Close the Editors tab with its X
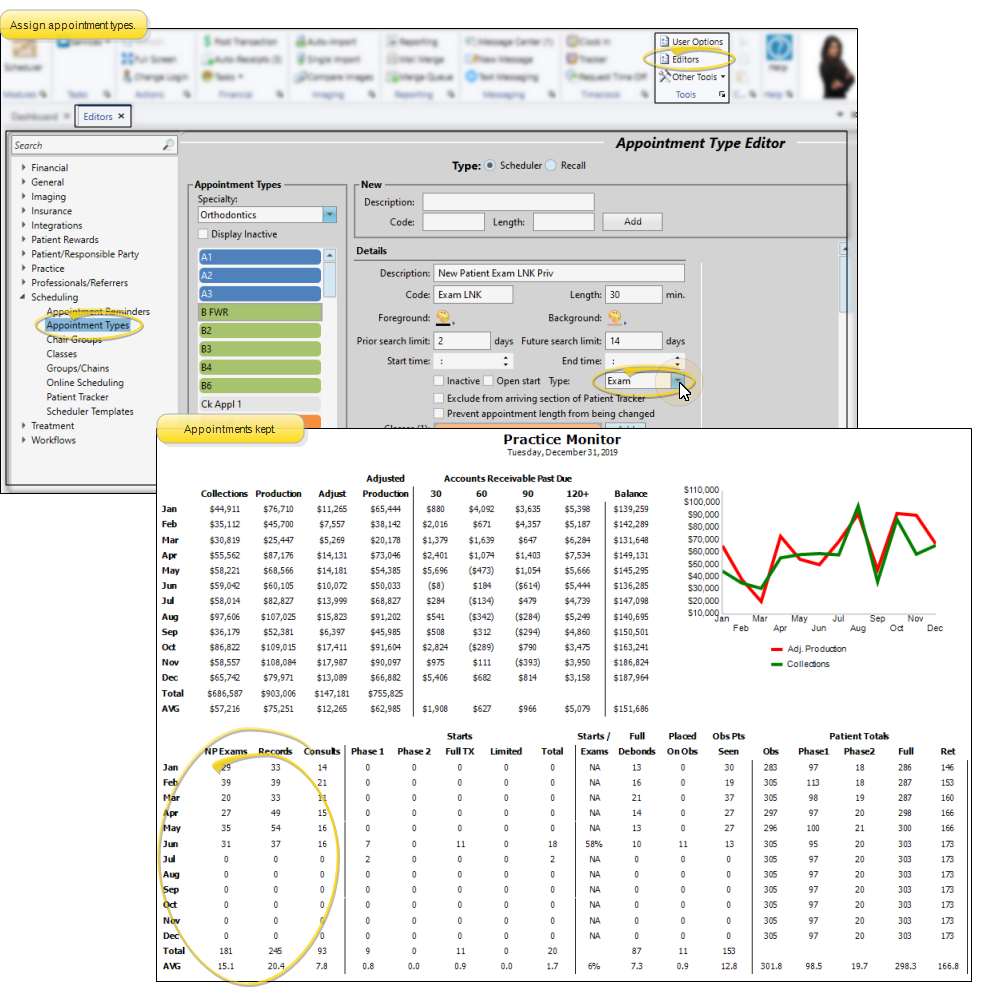Viewport: 982px width, 997px height. (122, 117)
